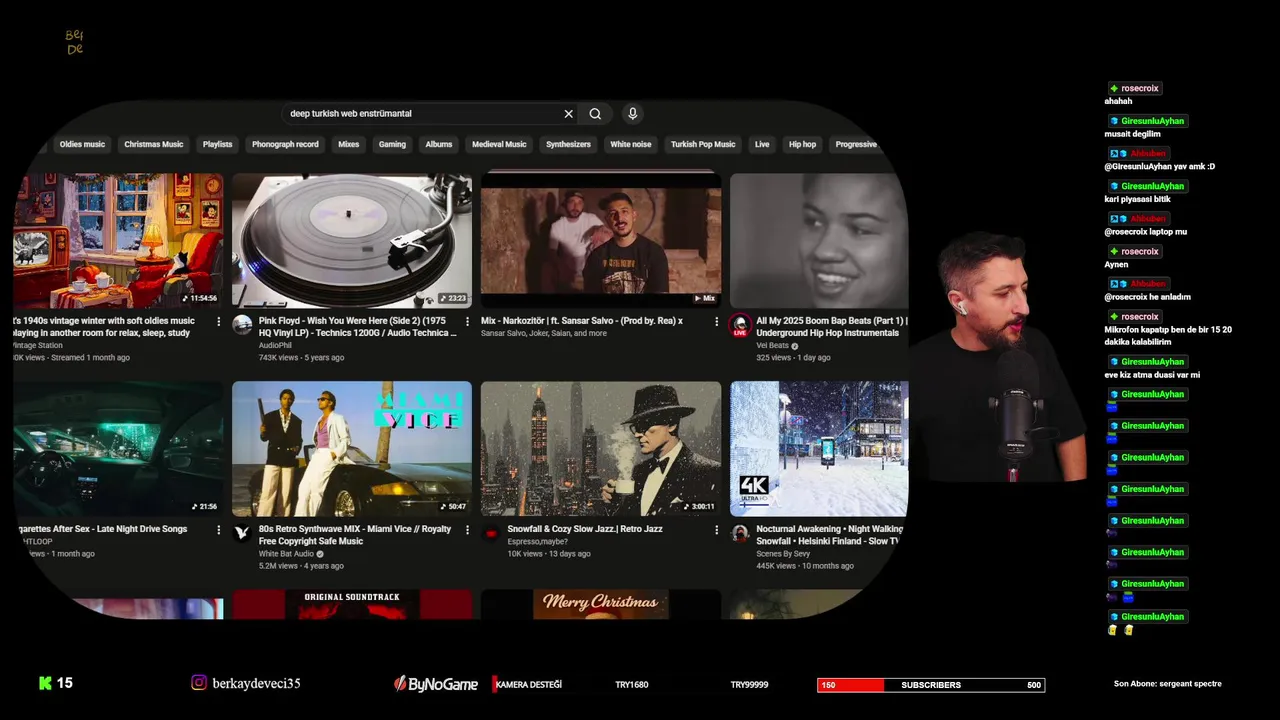Clear the YouTube search box text
This screenshot has height=720, width=1280.
point(568,114)
